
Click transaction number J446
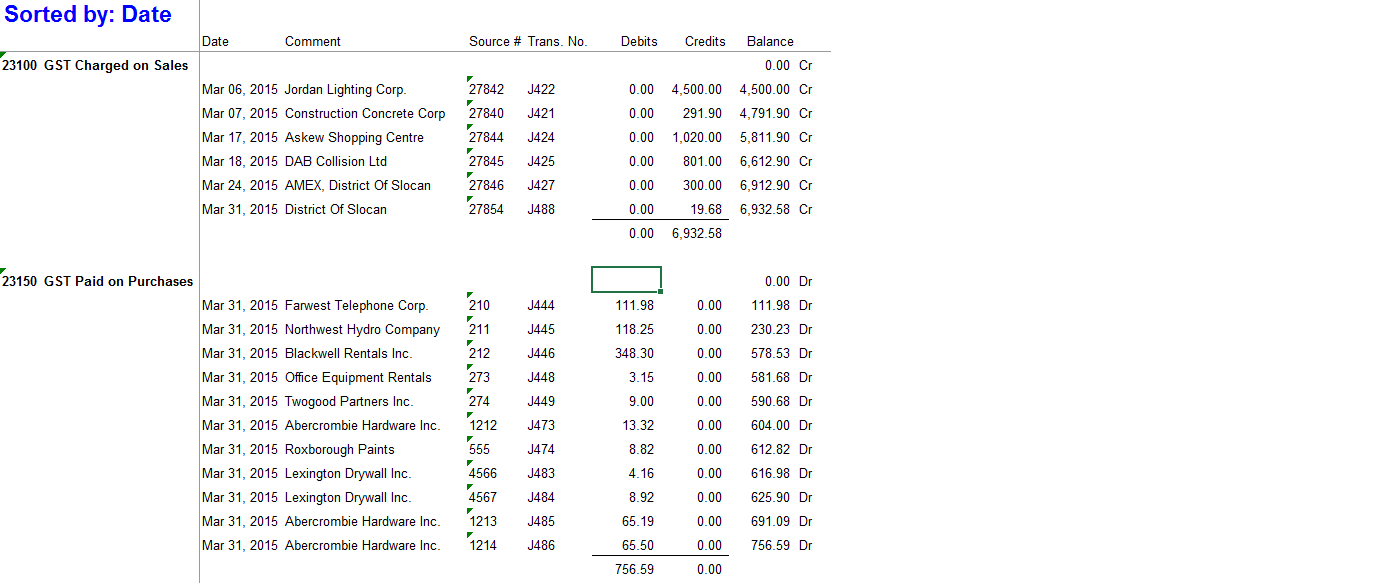pos(541,353)
